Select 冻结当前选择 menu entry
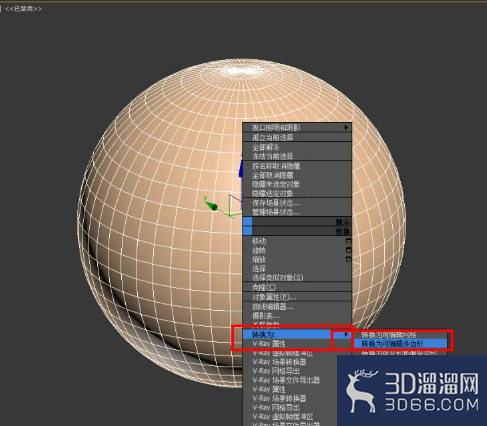 point(297,156)
